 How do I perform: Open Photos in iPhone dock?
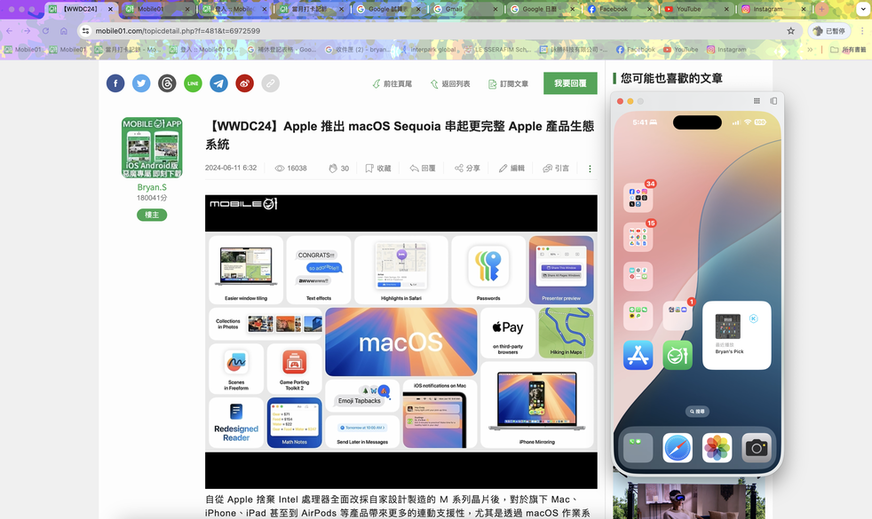click(717, 448)
